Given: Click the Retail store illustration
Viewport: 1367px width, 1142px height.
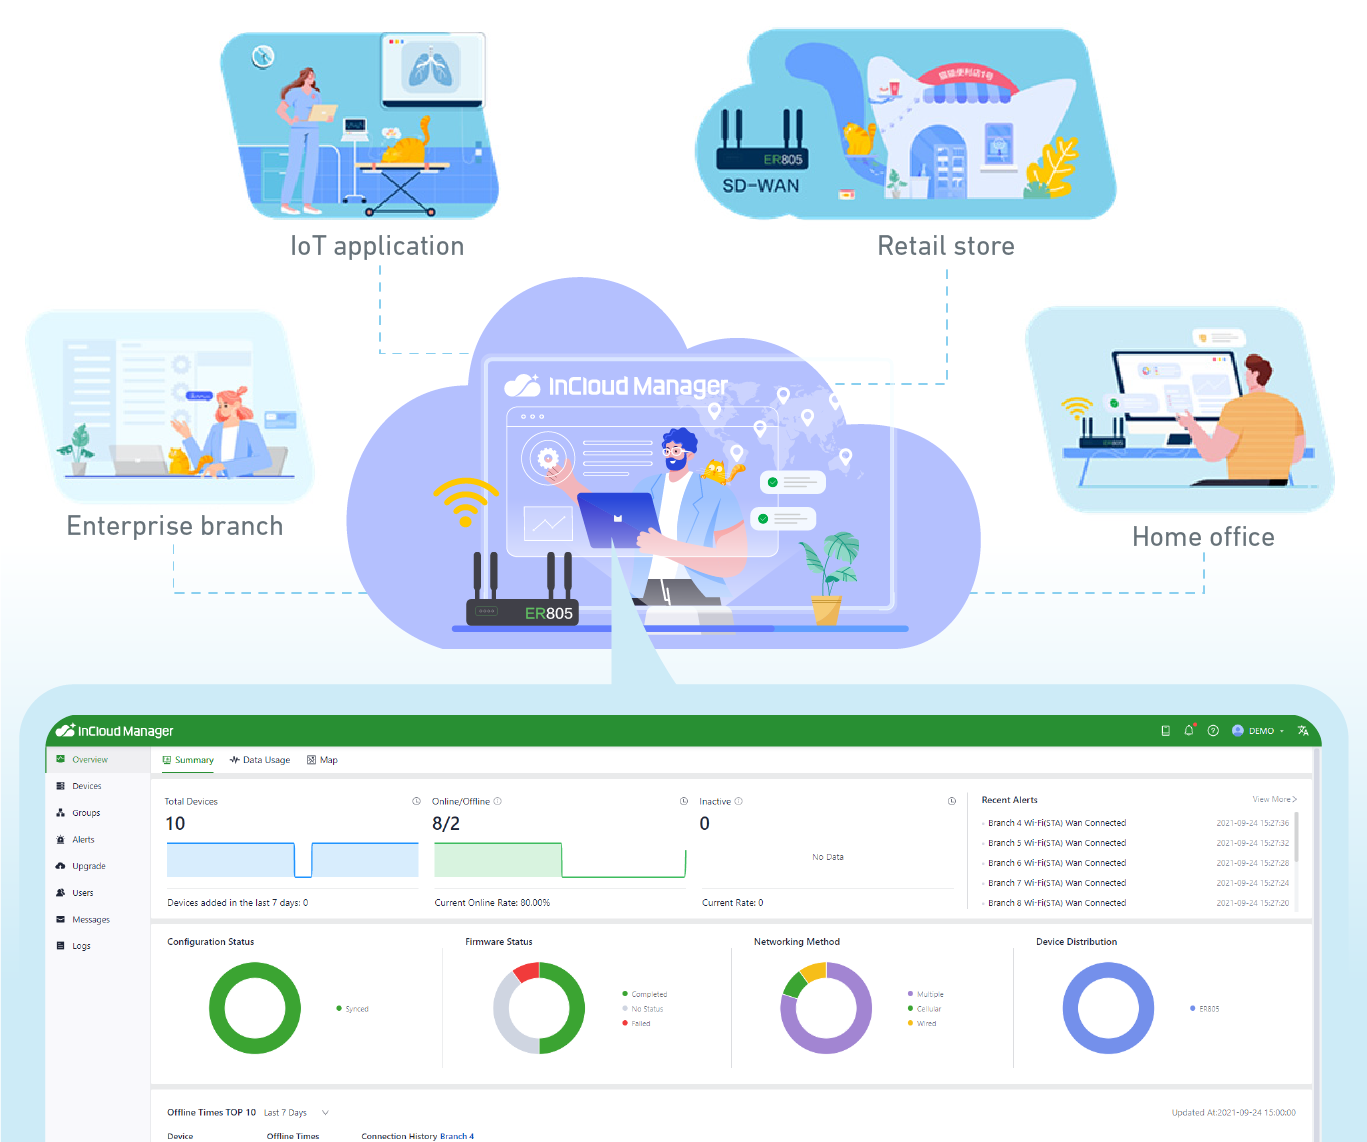Looking at the screenshot, I should pyautogui.click(x=905, y=125).
